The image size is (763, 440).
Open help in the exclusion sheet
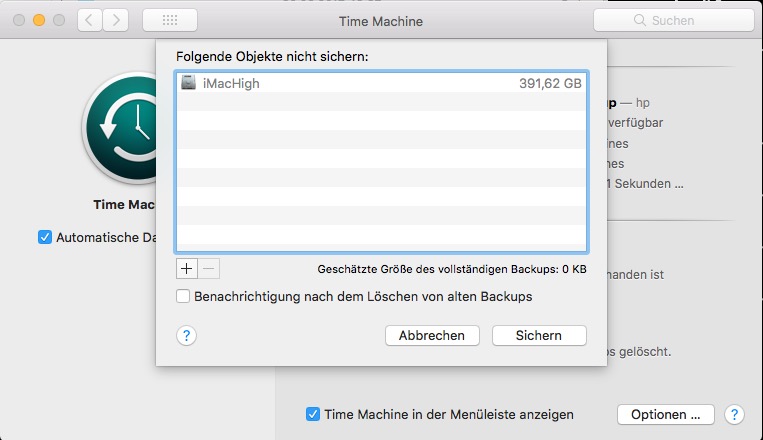(186, 335)
